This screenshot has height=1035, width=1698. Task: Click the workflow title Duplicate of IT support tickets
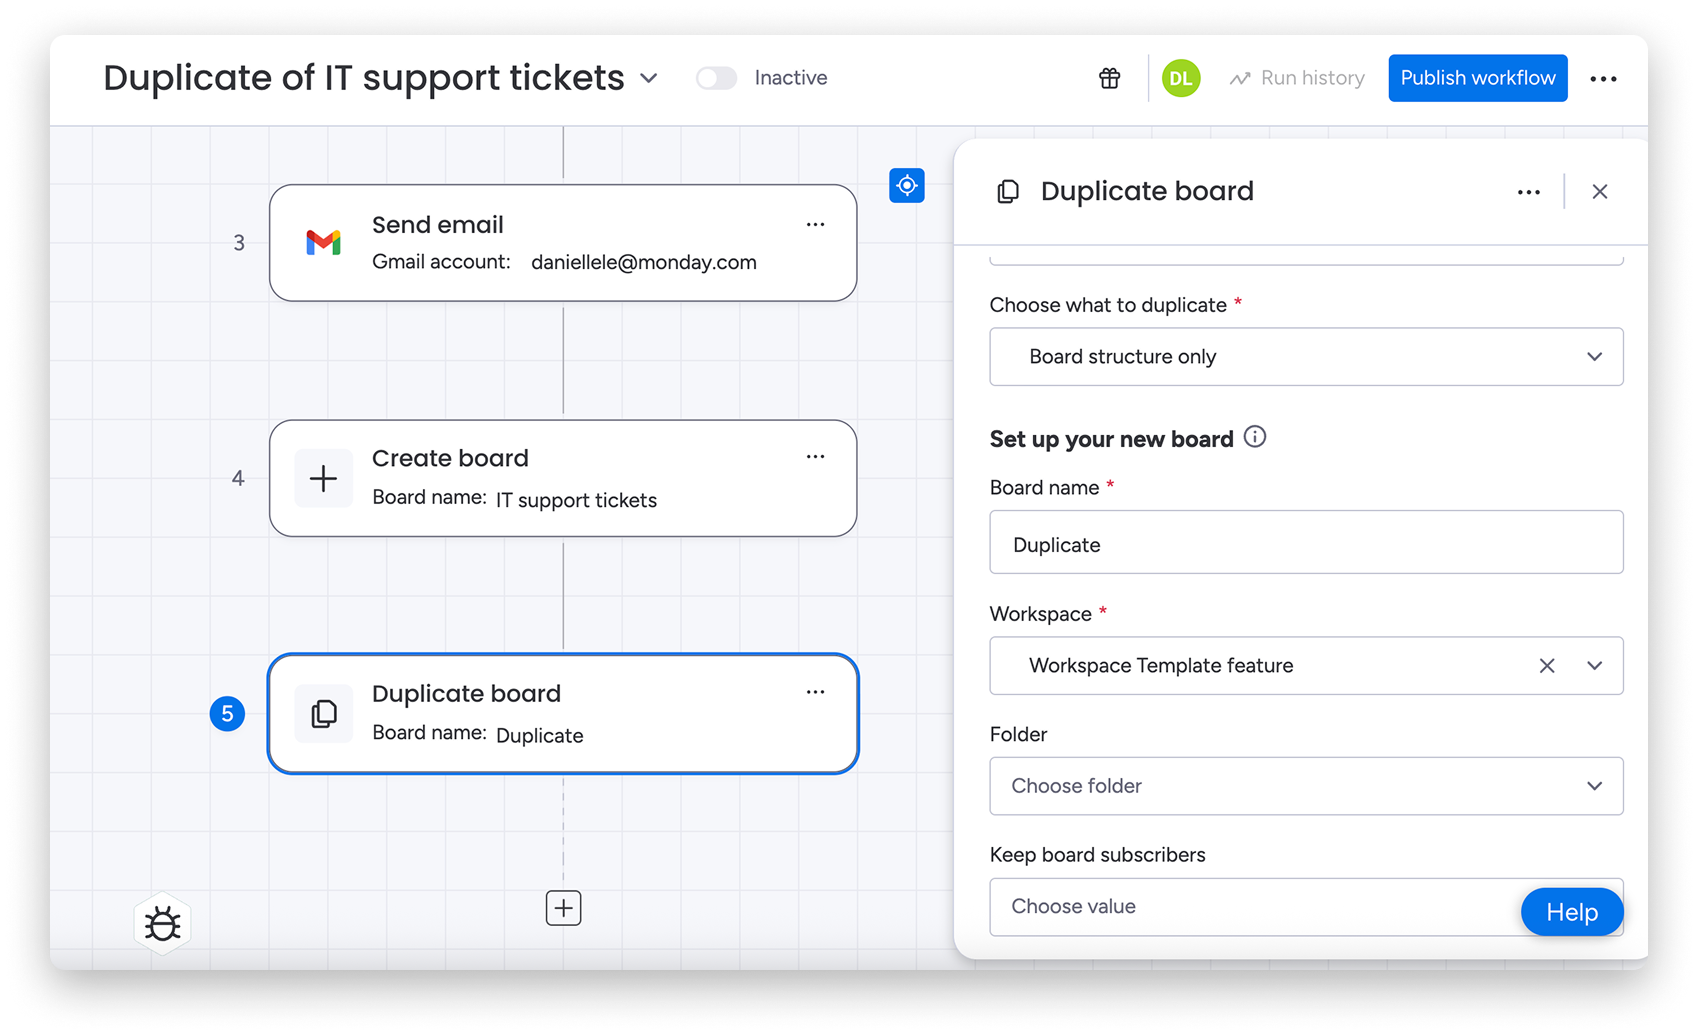pos(364,78)
